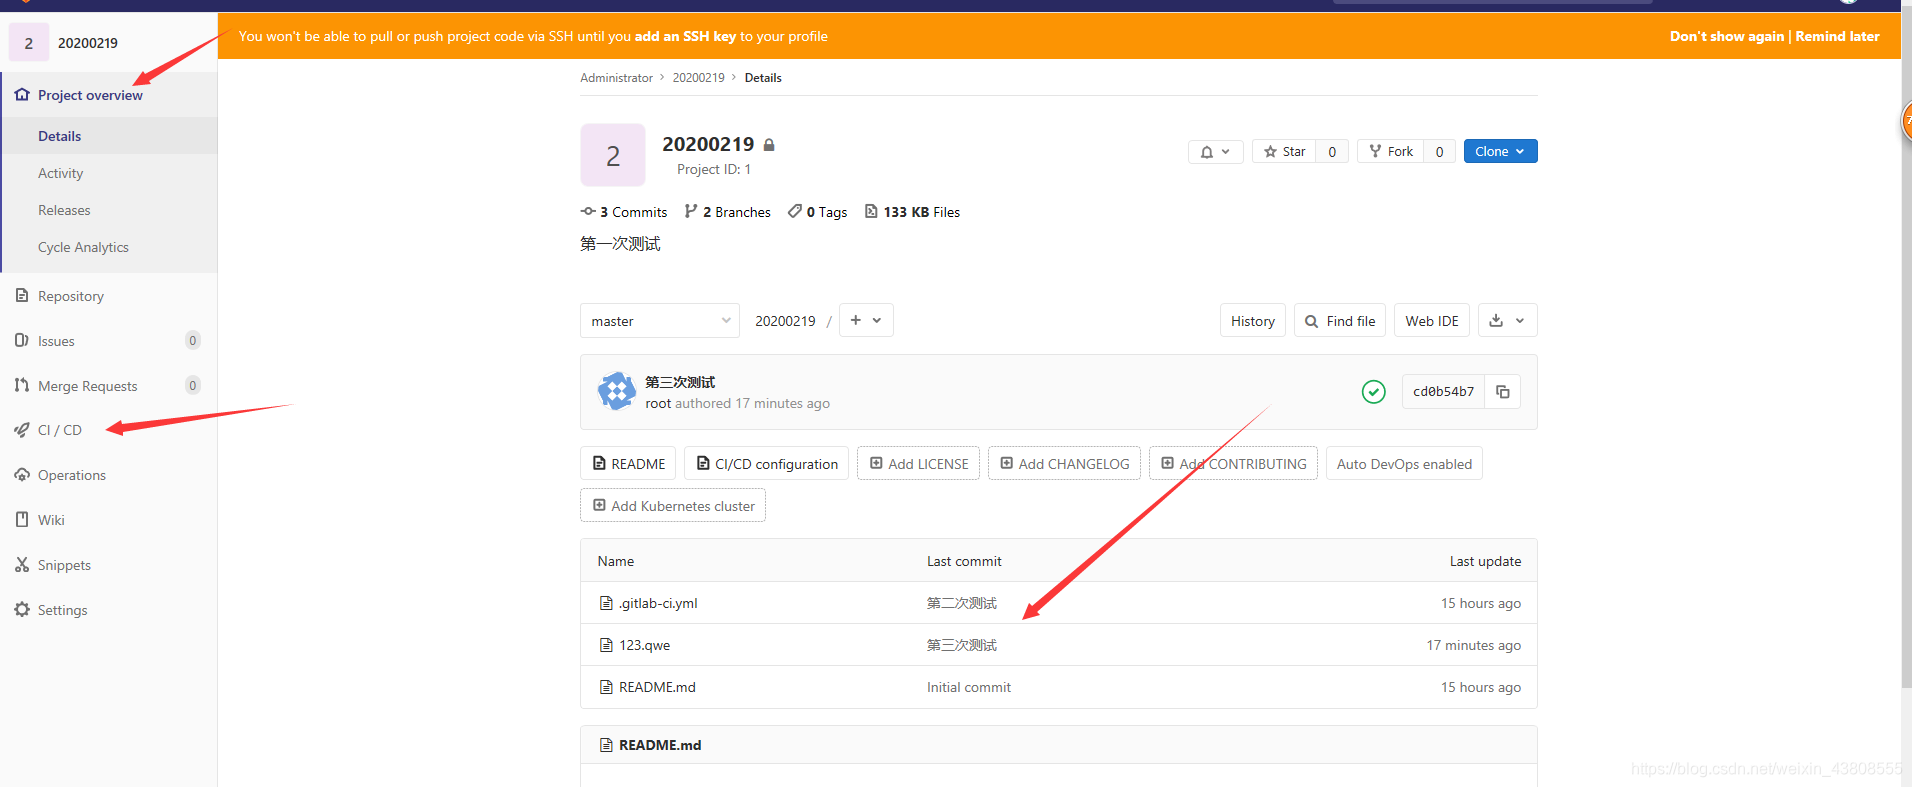1912x787 pixels.
Task: Open README.md preview header link
Action: click(x=660, y=745)
